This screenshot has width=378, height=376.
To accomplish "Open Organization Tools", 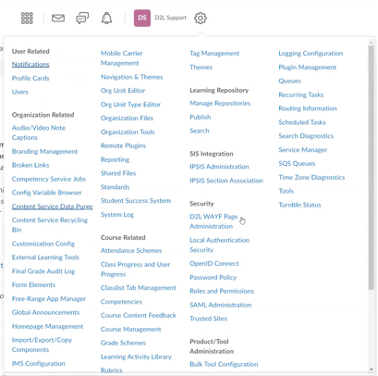I will point(128,132).
